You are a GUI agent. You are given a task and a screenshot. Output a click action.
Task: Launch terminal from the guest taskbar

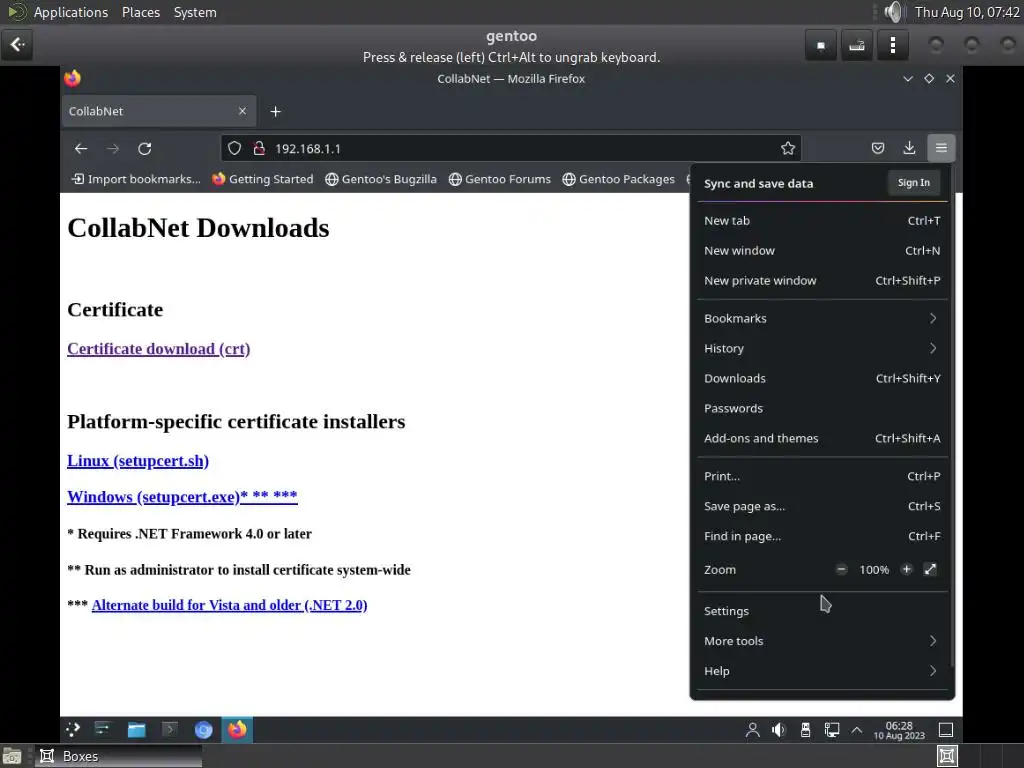[170, 729]
